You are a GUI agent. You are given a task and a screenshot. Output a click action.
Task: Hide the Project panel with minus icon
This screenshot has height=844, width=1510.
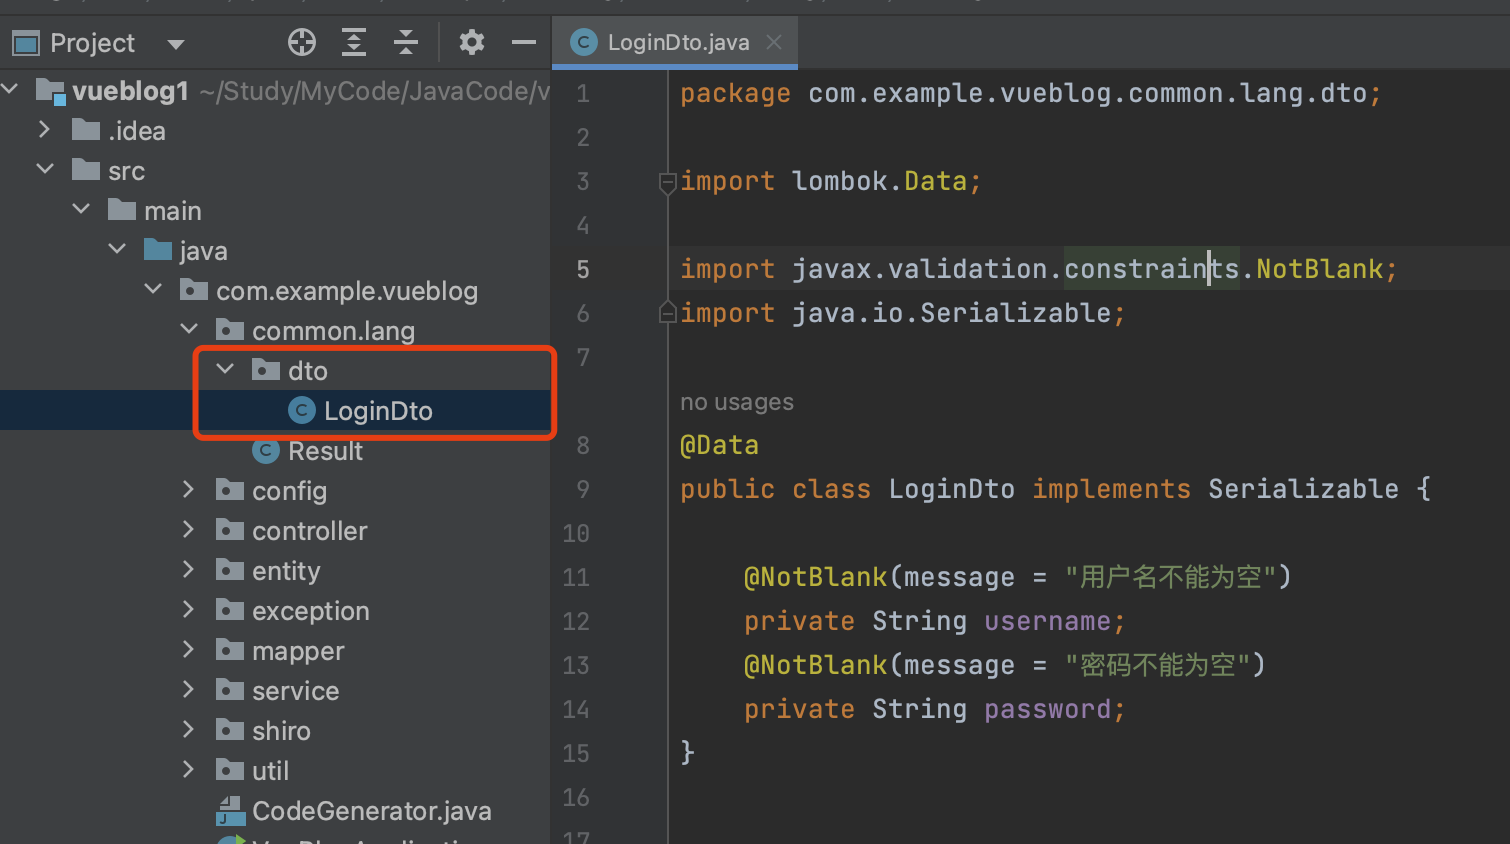coord(524,42)
